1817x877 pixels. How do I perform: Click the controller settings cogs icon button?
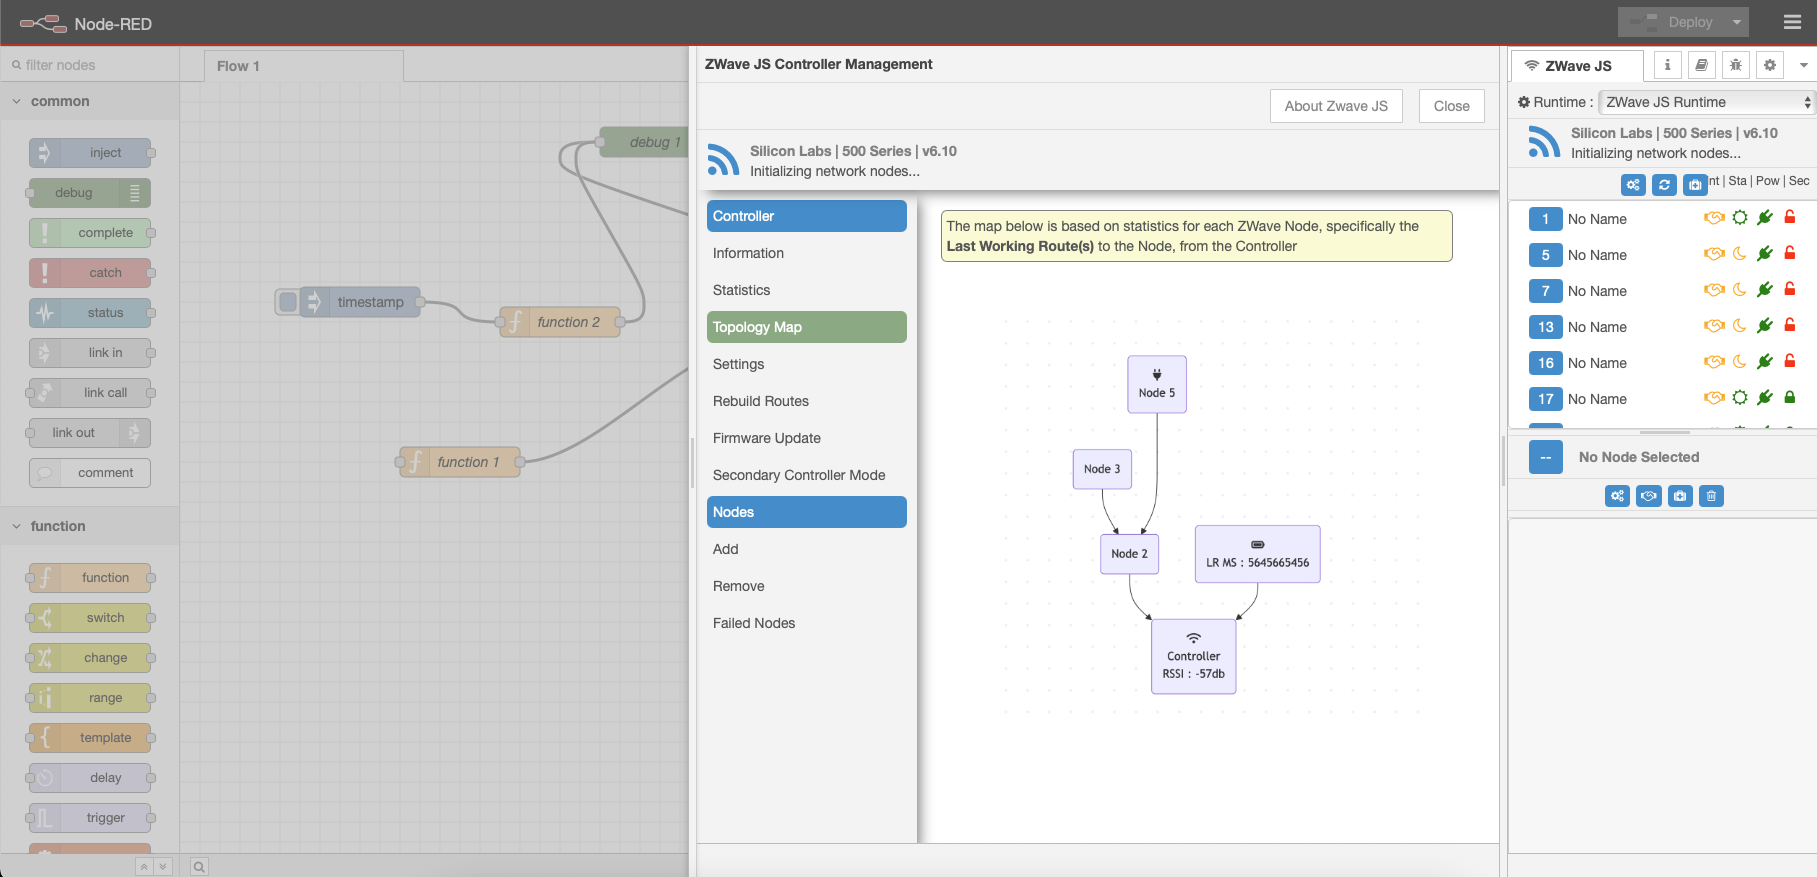coord(1633,185)
